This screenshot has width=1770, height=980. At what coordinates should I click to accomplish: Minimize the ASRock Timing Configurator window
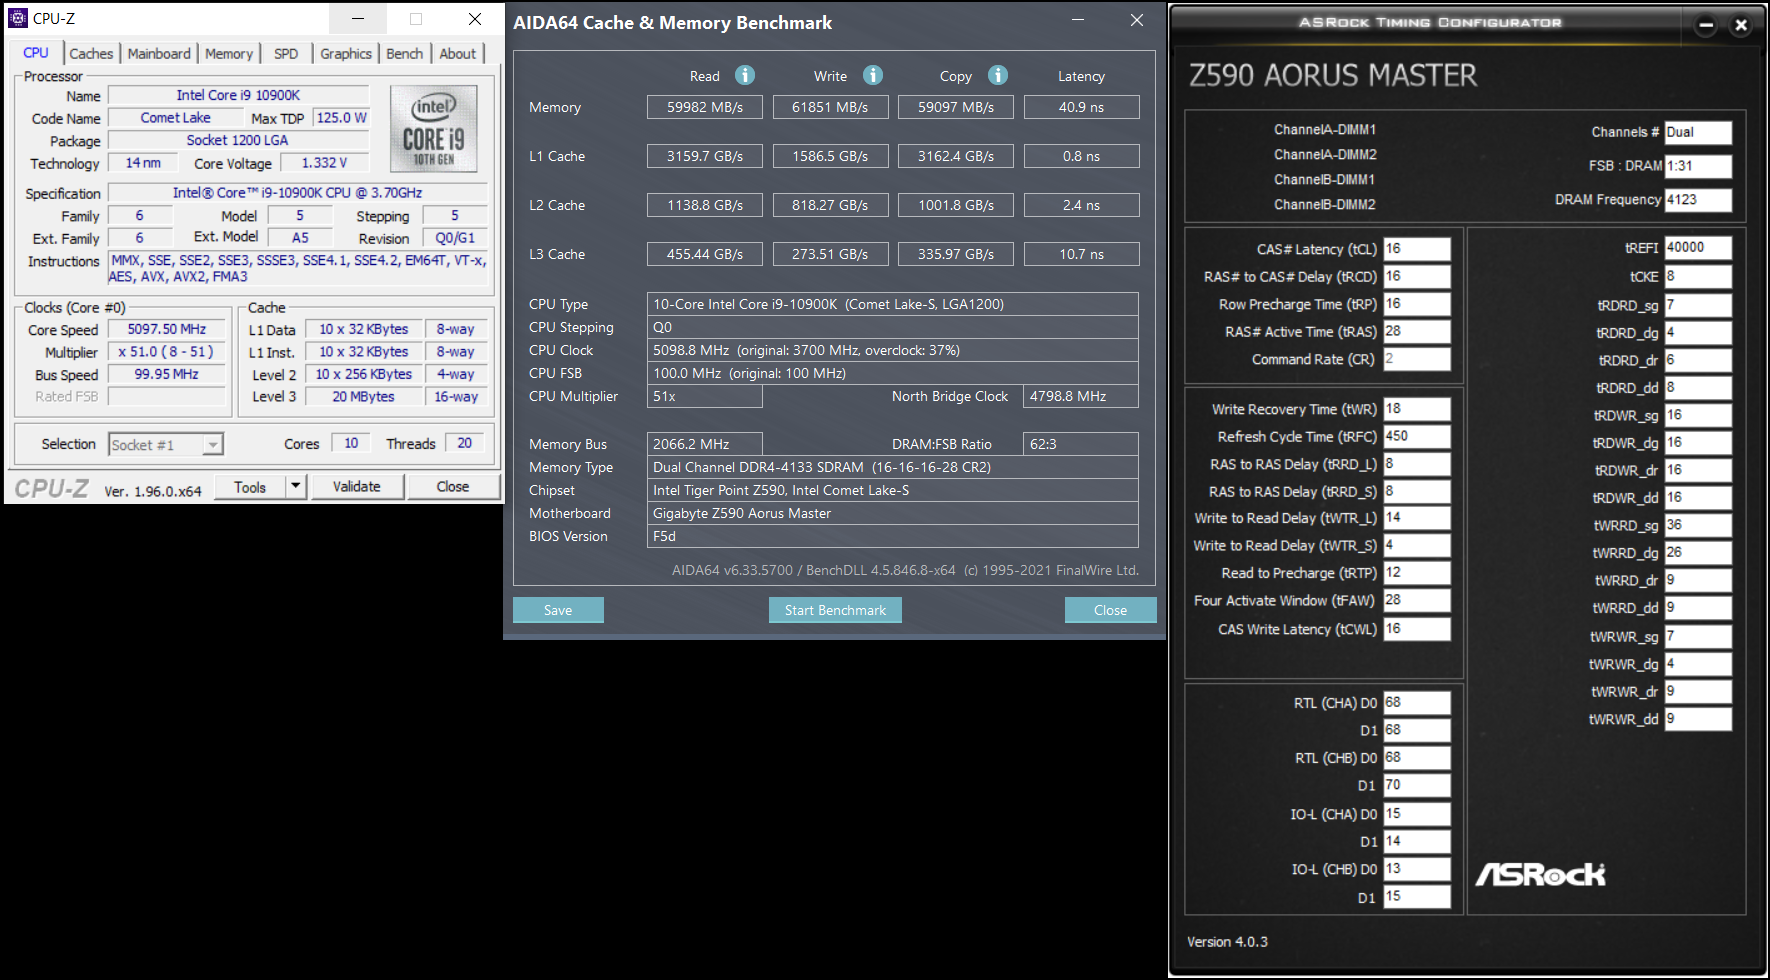click(x=1706, y=25)
